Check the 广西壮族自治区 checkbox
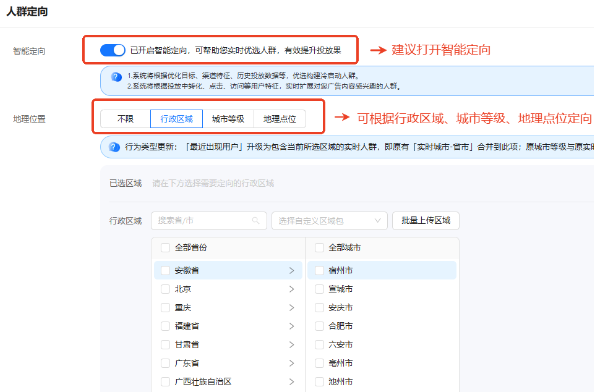 [x=165, y=382]
